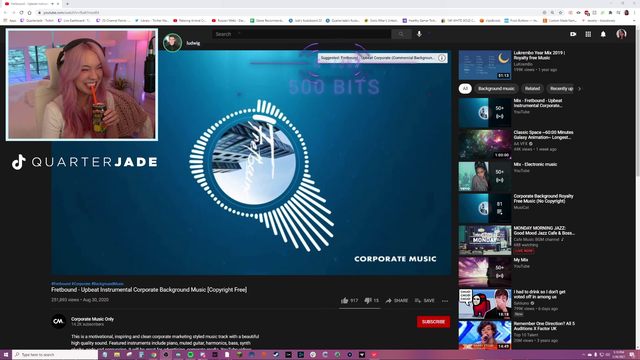Click the main video player area
The image size is (640, 360).
point(251,162)
